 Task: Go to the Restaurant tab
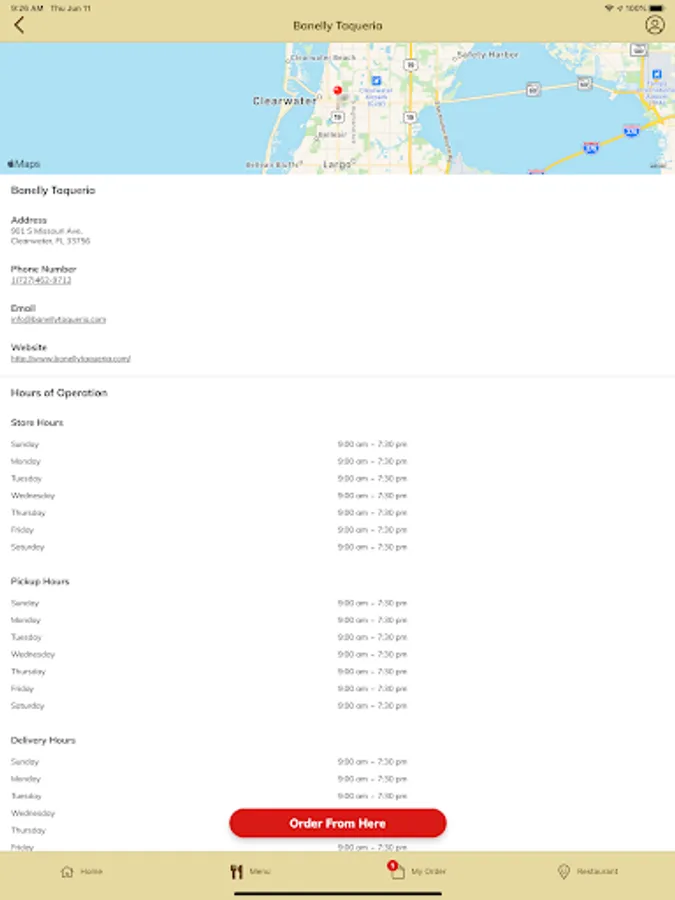pos(588,871)
